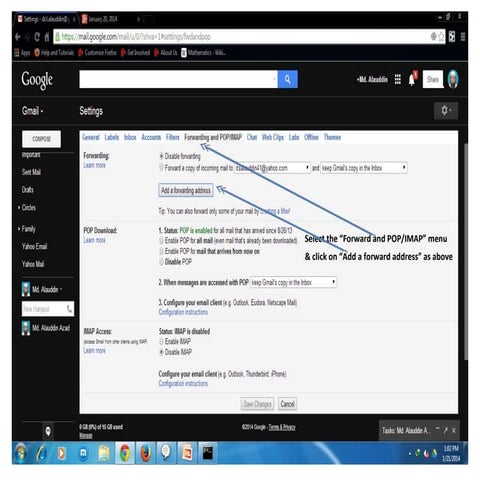
Task: Switch to the January 20, 2014 browser tab
Action: [110, 19]
